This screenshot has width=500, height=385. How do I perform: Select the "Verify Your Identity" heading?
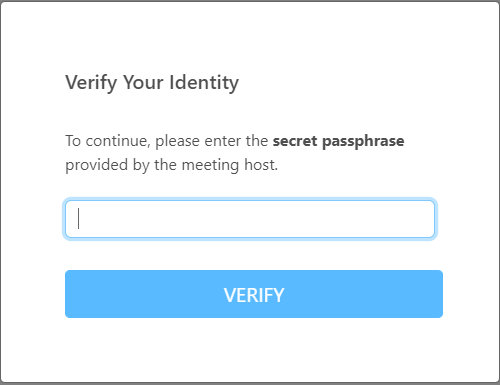[x=152, y=82]
